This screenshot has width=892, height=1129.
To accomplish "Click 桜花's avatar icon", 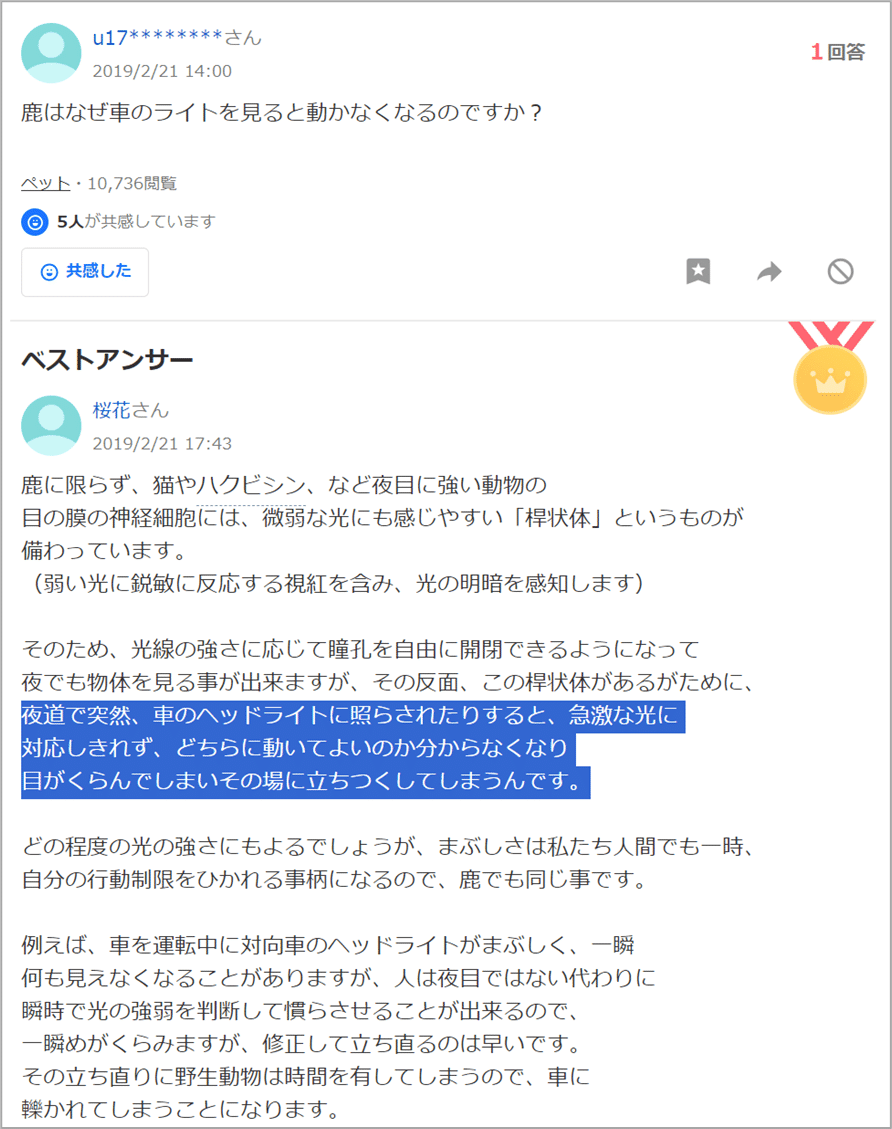I will pyautogui.click(x=51, y=426).
